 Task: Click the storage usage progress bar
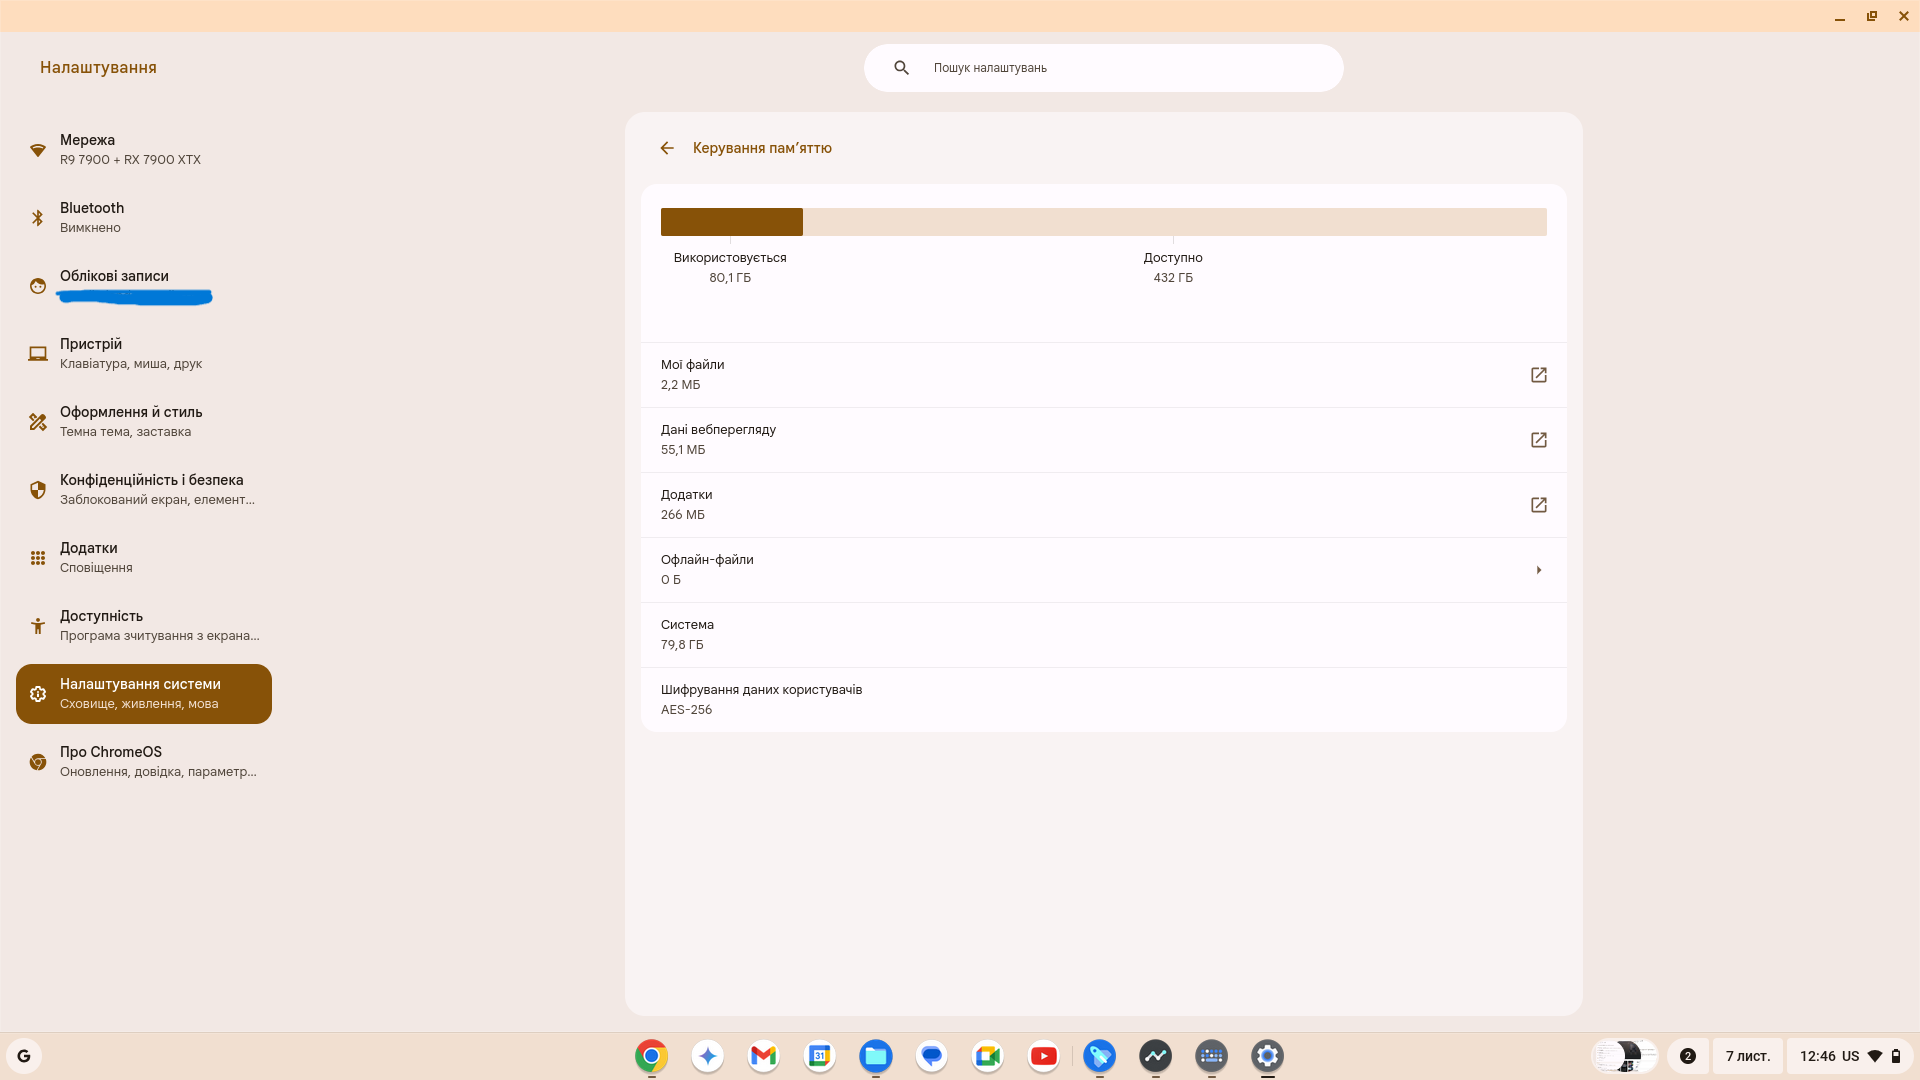[x=1102, y=221]
